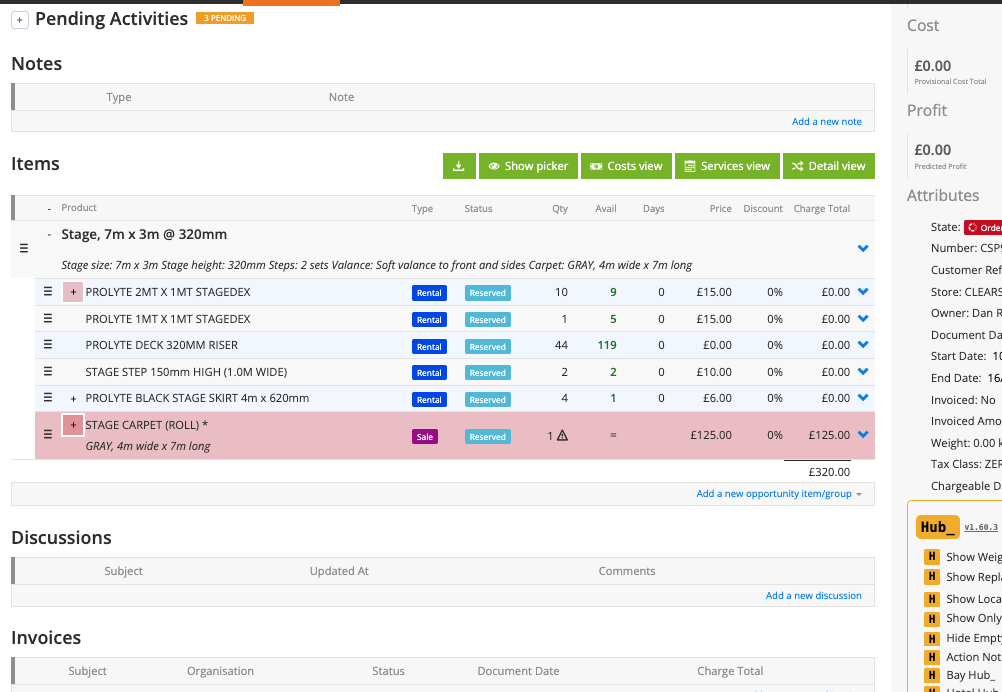Click the Charge Total header in Items table
1002x692 pixels.
pos(822,208)
